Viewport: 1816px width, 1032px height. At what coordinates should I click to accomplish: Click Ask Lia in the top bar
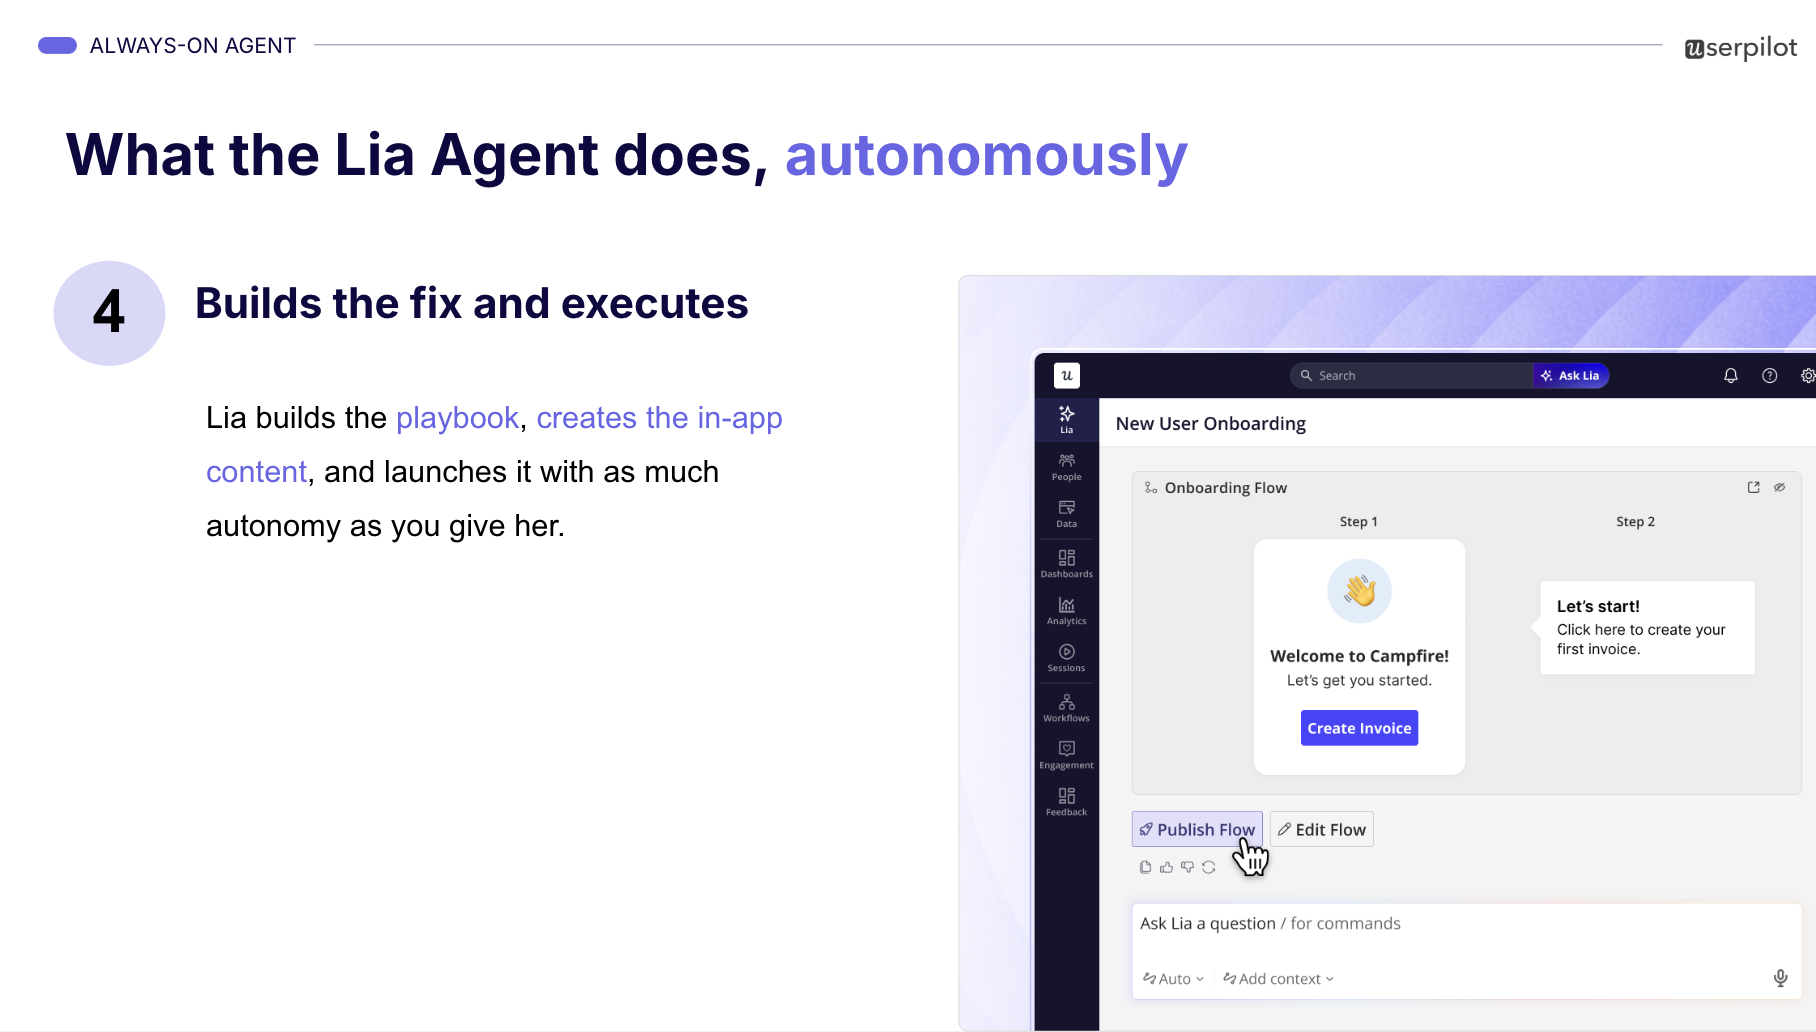1570,375
